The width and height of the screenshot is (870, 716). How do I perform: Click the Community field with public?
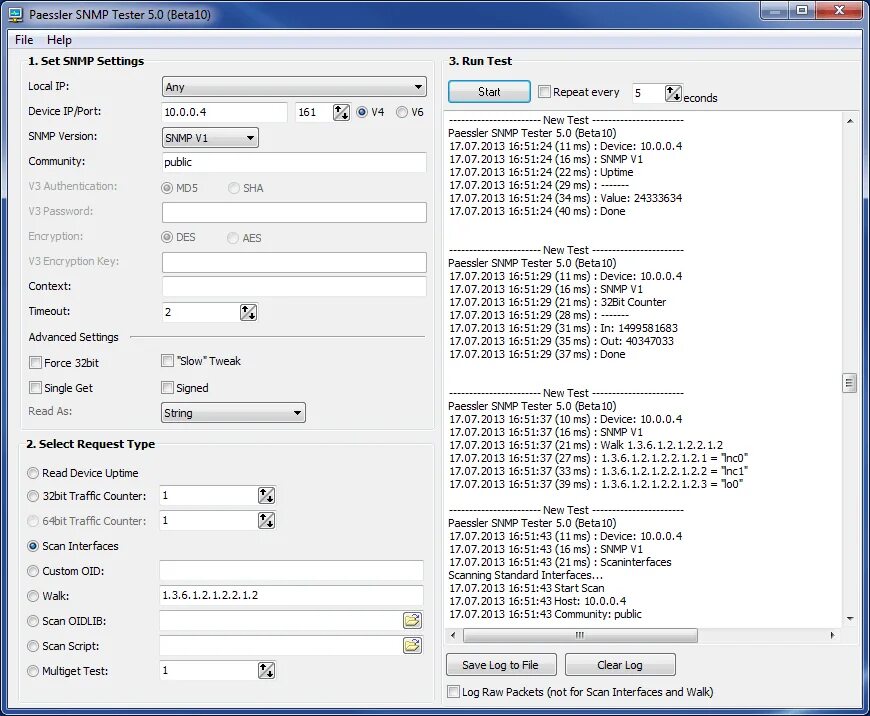pos(294,162)
